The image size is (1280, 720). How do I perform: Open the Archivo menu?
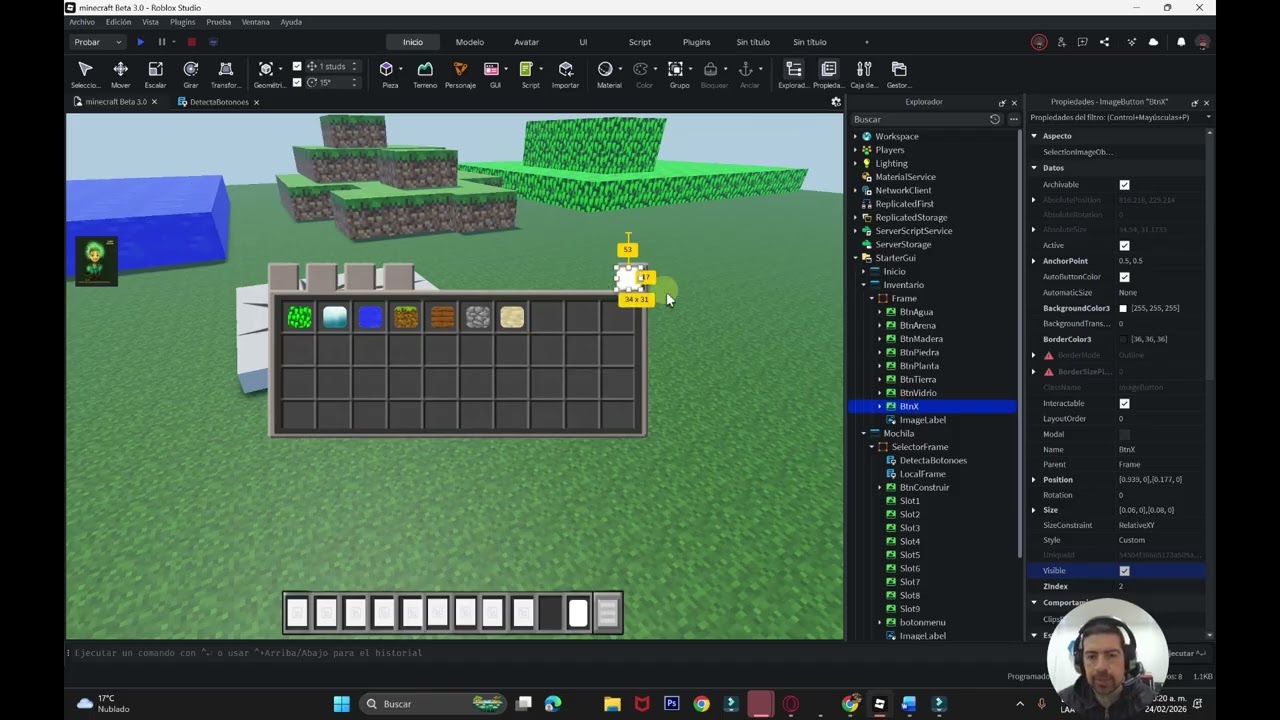pos(82,22)
